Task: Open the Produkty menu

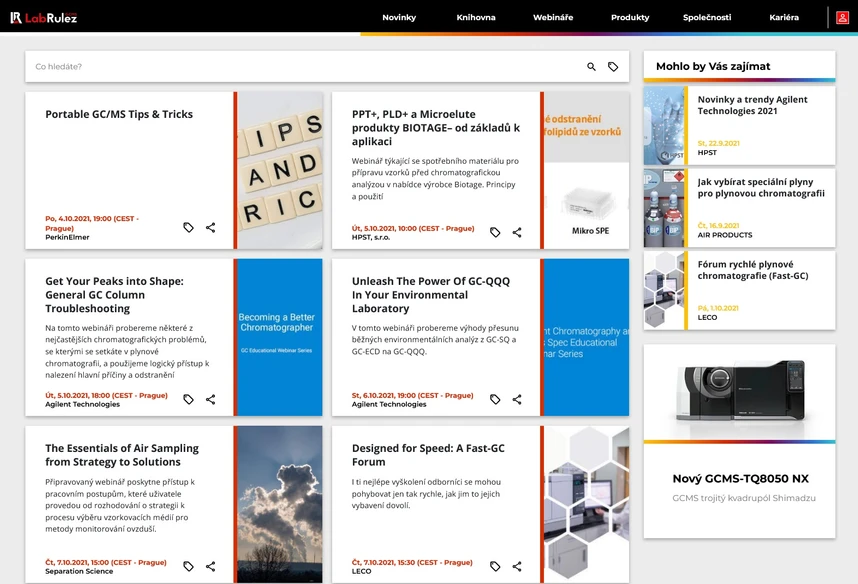Action: pyautogui.click(x=630, y=18)
